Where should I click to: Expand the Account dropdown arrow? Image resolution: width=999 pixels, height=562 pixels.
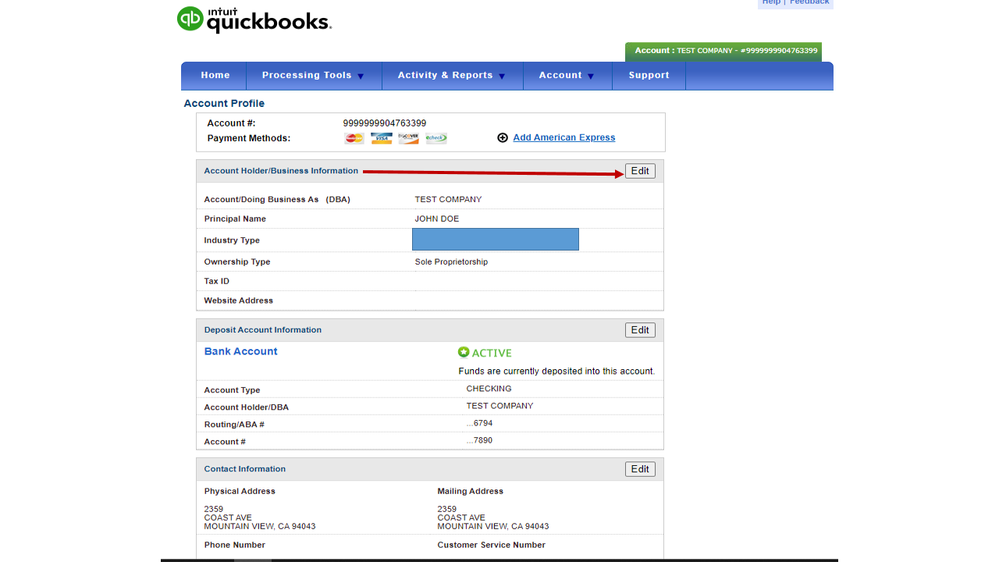[x=591, y=76]
